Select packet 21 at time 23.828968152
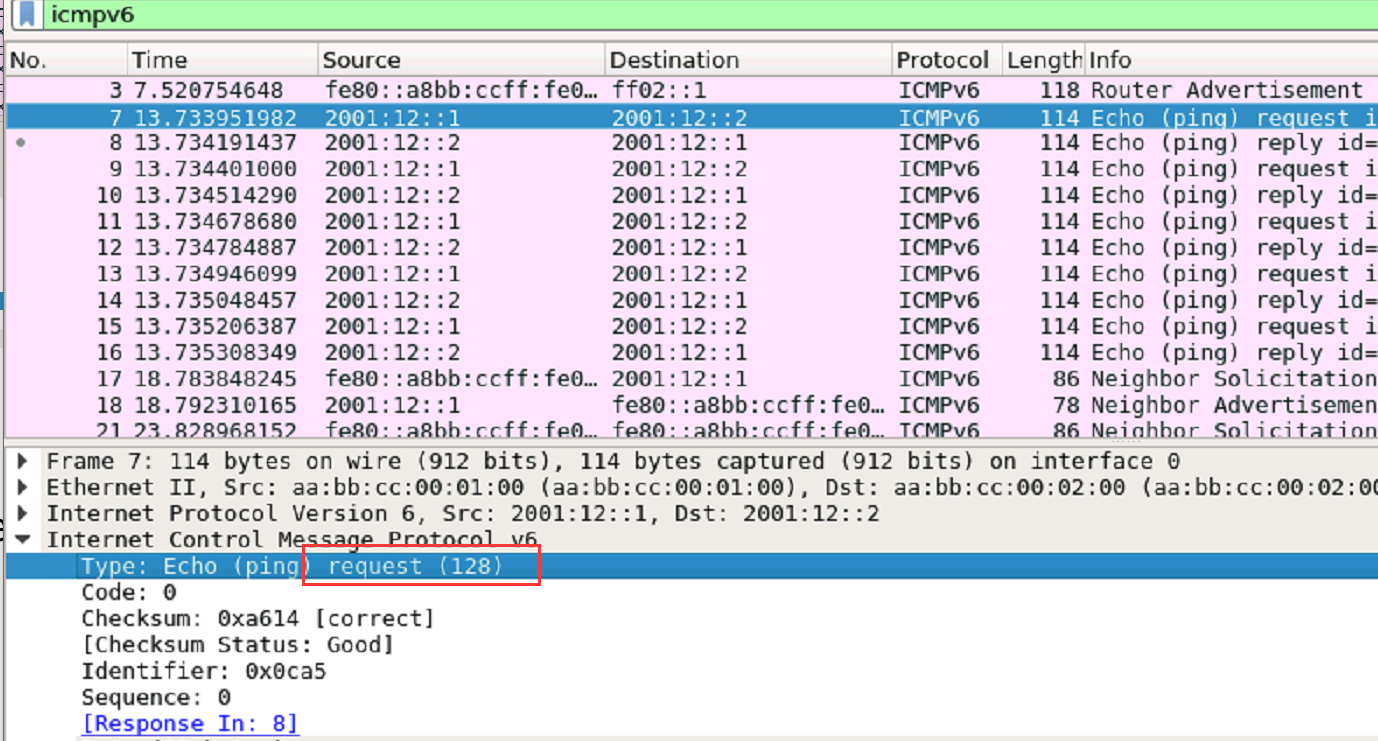 [x=692, y=429]
